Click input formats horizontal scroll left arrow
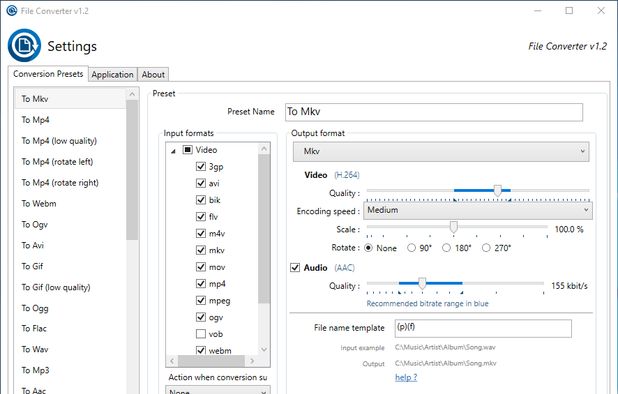 (x=172, y=361)
